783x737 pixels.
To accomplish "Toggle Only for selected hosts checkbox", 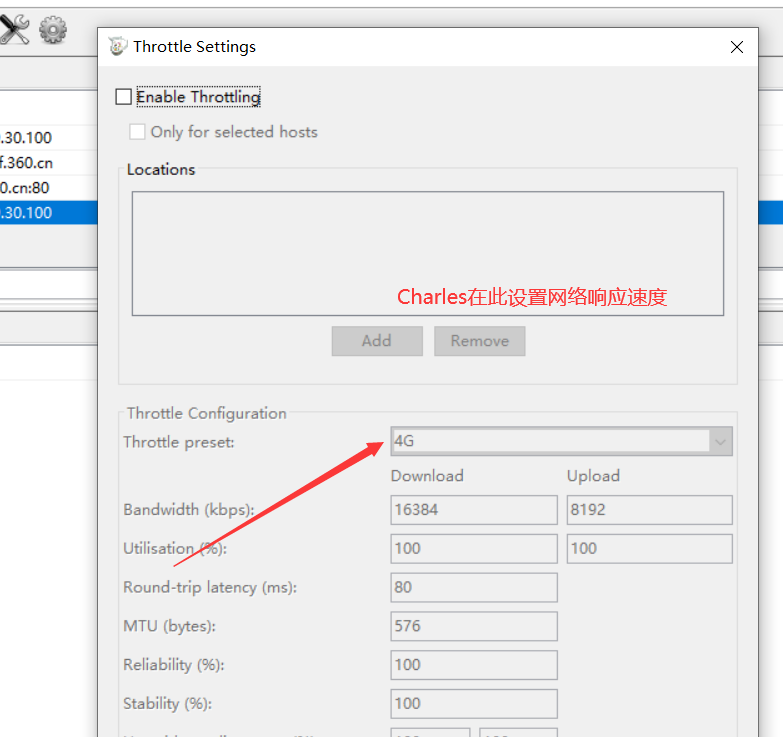I will (x=137, y=132).
